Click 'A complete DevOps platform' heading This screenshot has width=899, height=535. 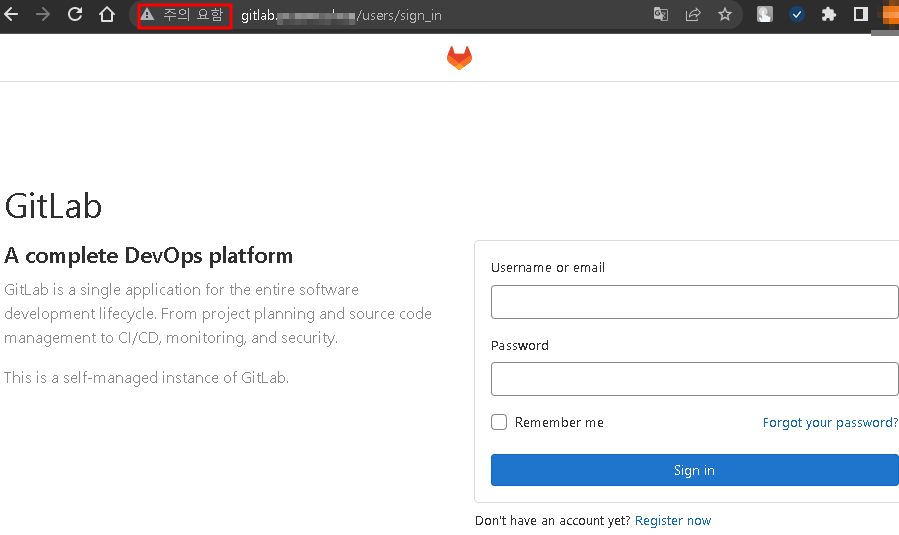pyautogui.click(x=148, y=255)
